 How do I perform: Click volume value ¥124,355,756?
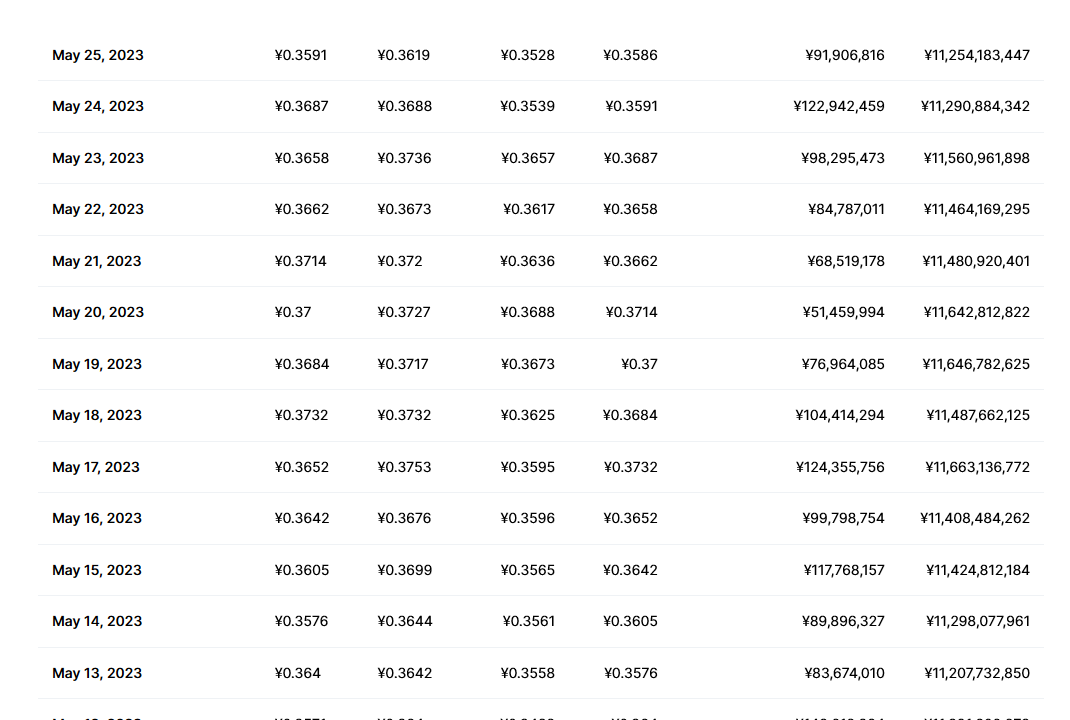pyautogui.click(x=840, y=467)
